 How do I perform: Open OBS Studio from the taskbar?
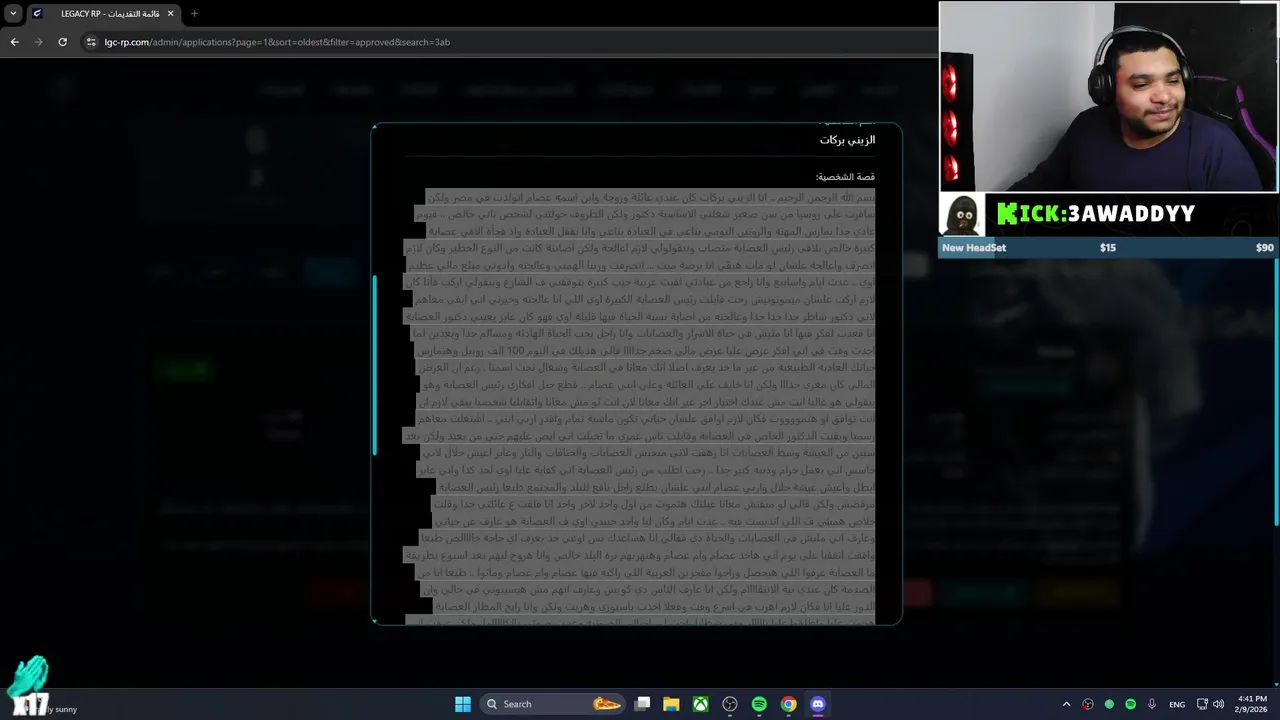click(730, 704)
